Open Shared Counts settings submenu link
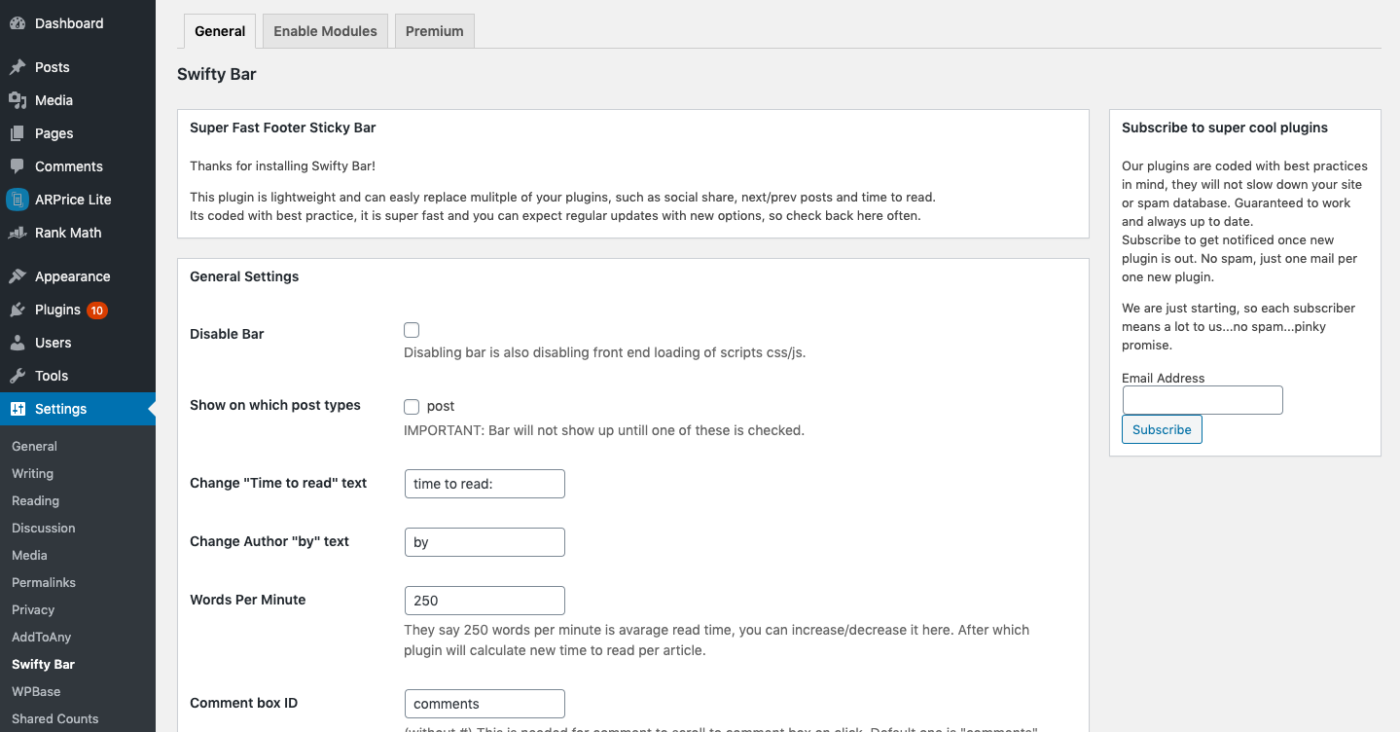The width and height of the screenshot is (1400, 732). coord(55,718)
